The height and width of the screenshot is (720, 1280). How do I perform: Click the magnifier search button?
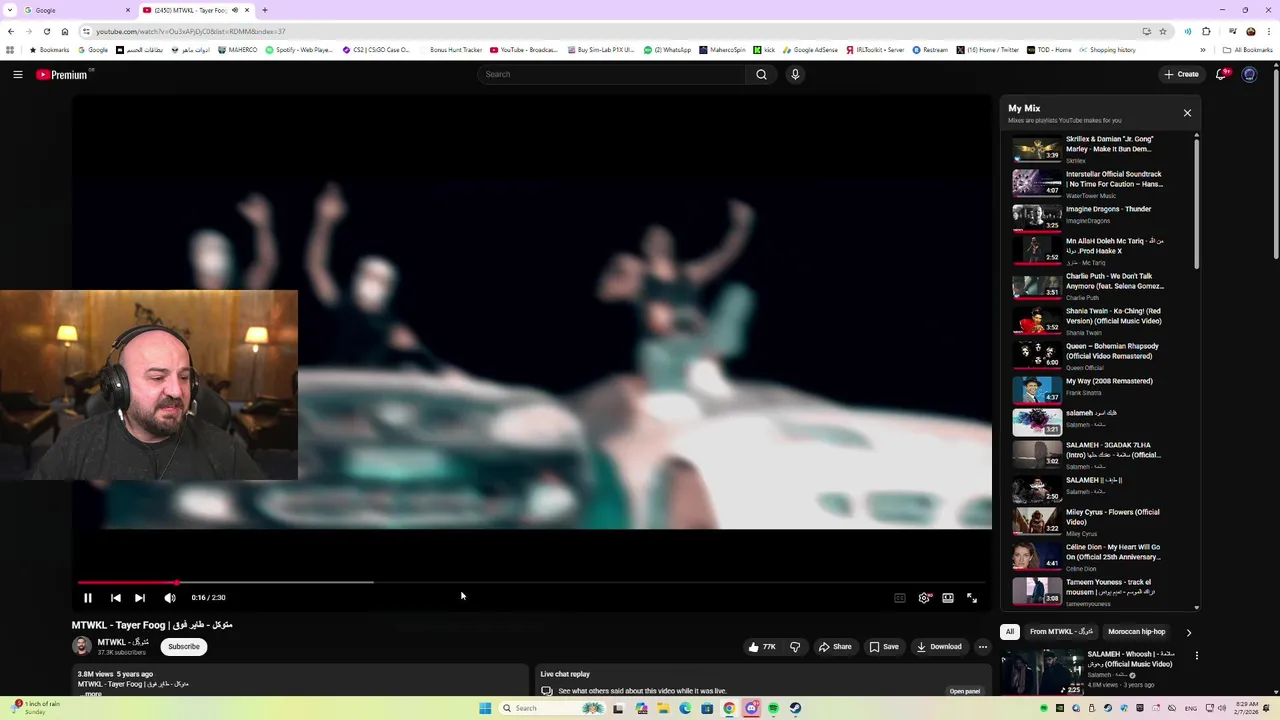point(761,74)
